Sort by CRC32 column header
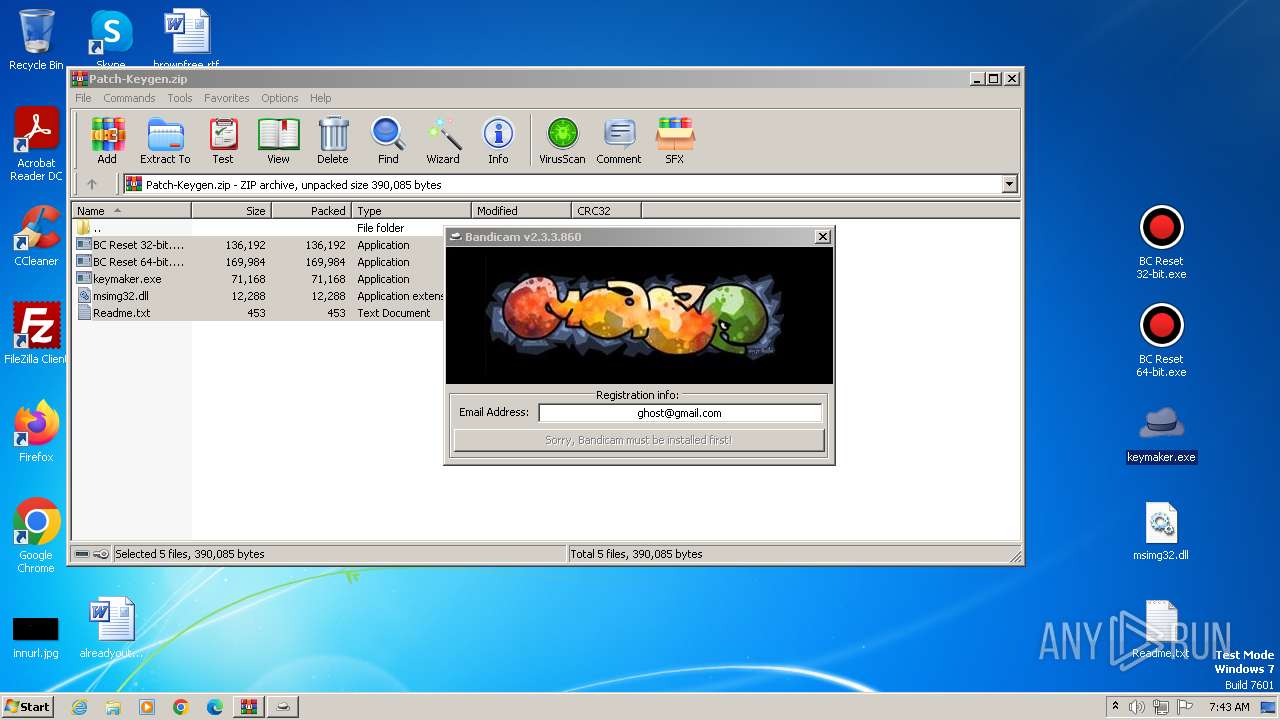 pyautogui.click(x=606, y=211)
